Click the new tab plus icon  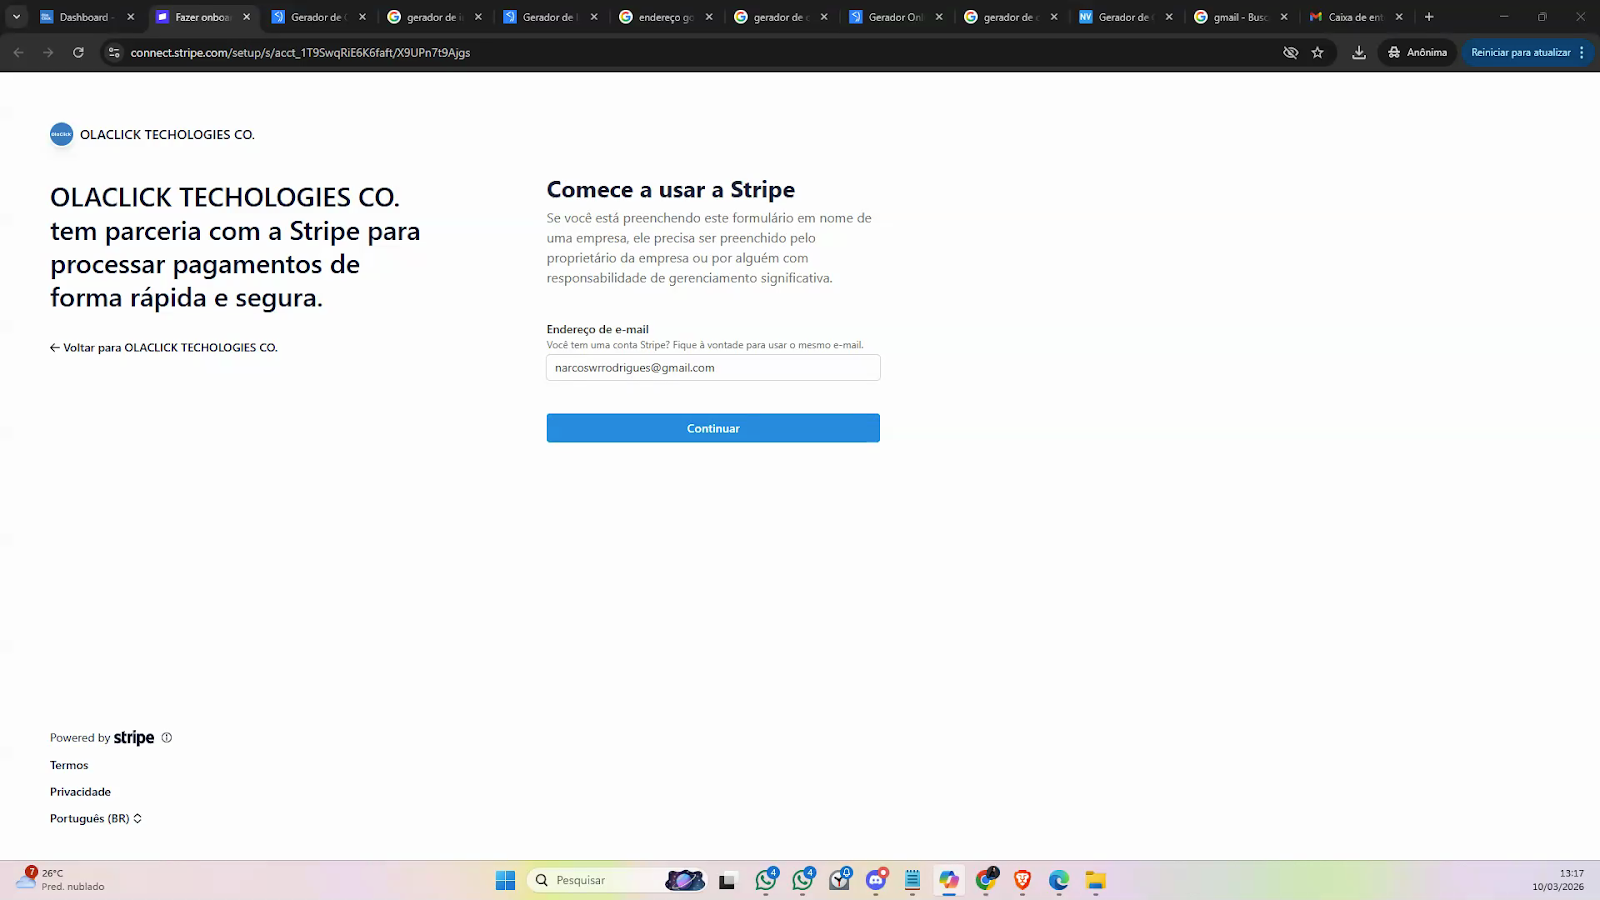(1429, 17)
